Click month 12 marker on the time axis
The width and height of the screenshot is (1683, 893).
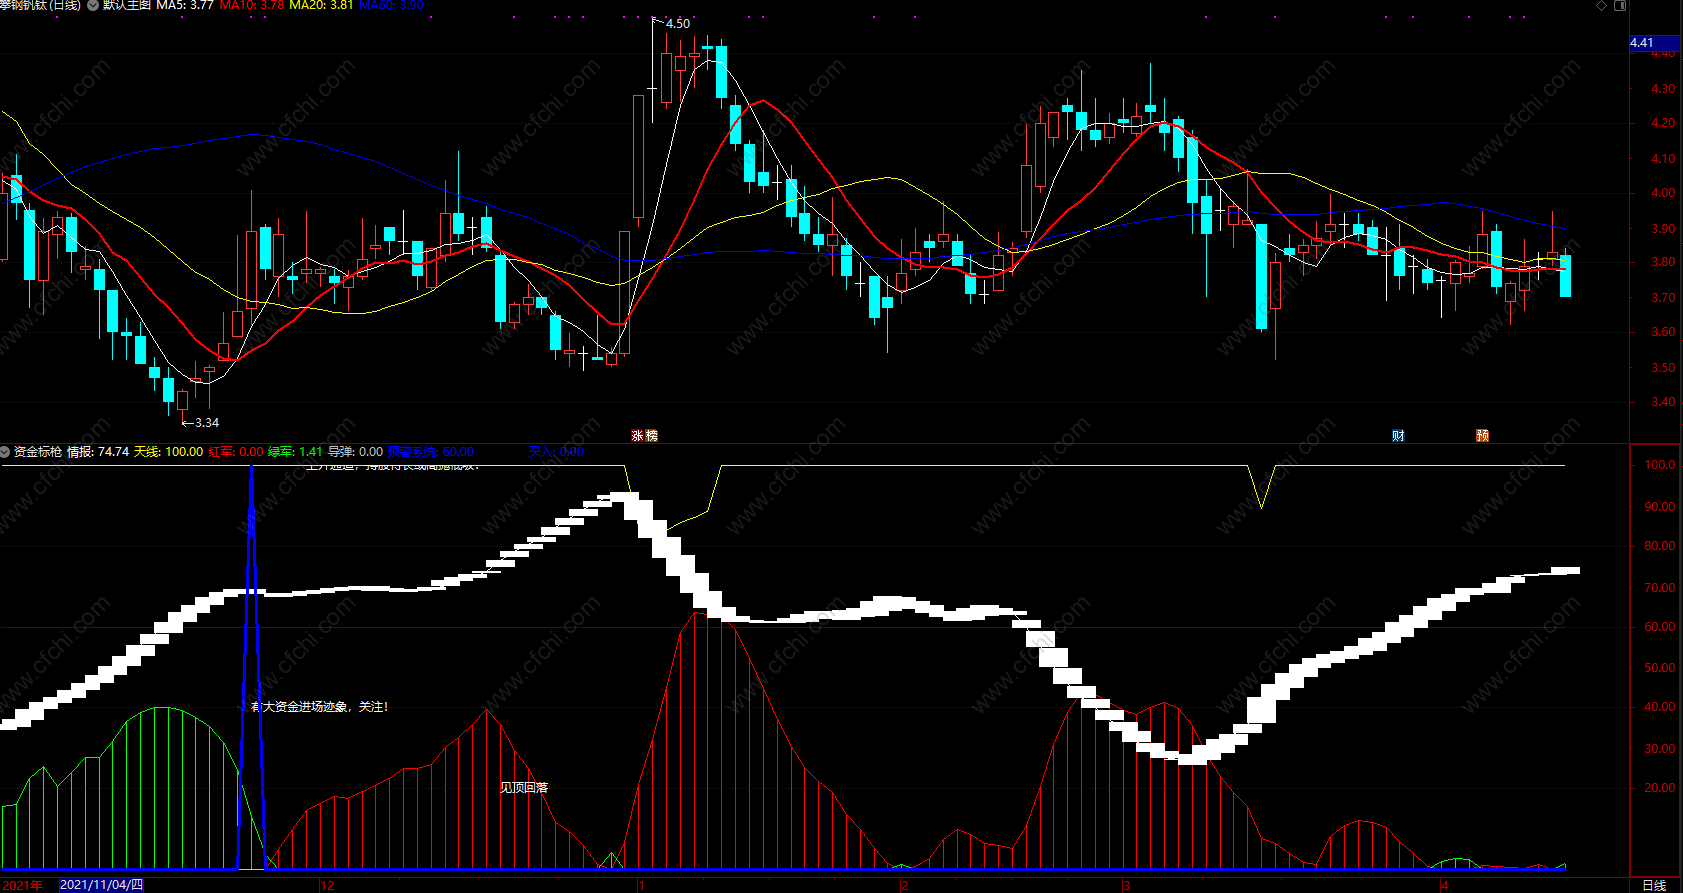pos(328,885)
